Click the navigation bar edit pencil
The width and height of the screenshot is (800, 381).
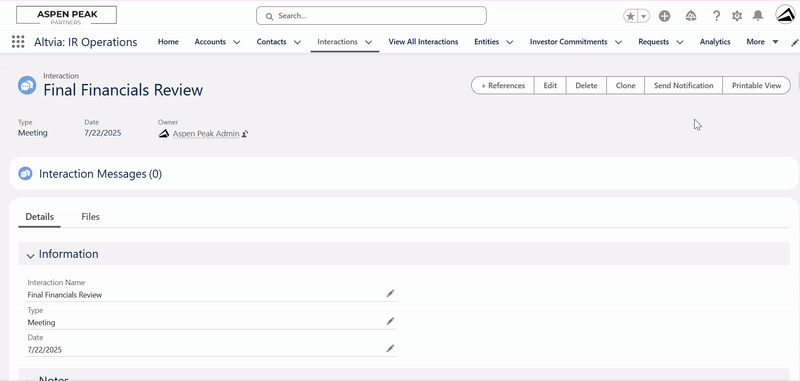(x=794, y=42)
